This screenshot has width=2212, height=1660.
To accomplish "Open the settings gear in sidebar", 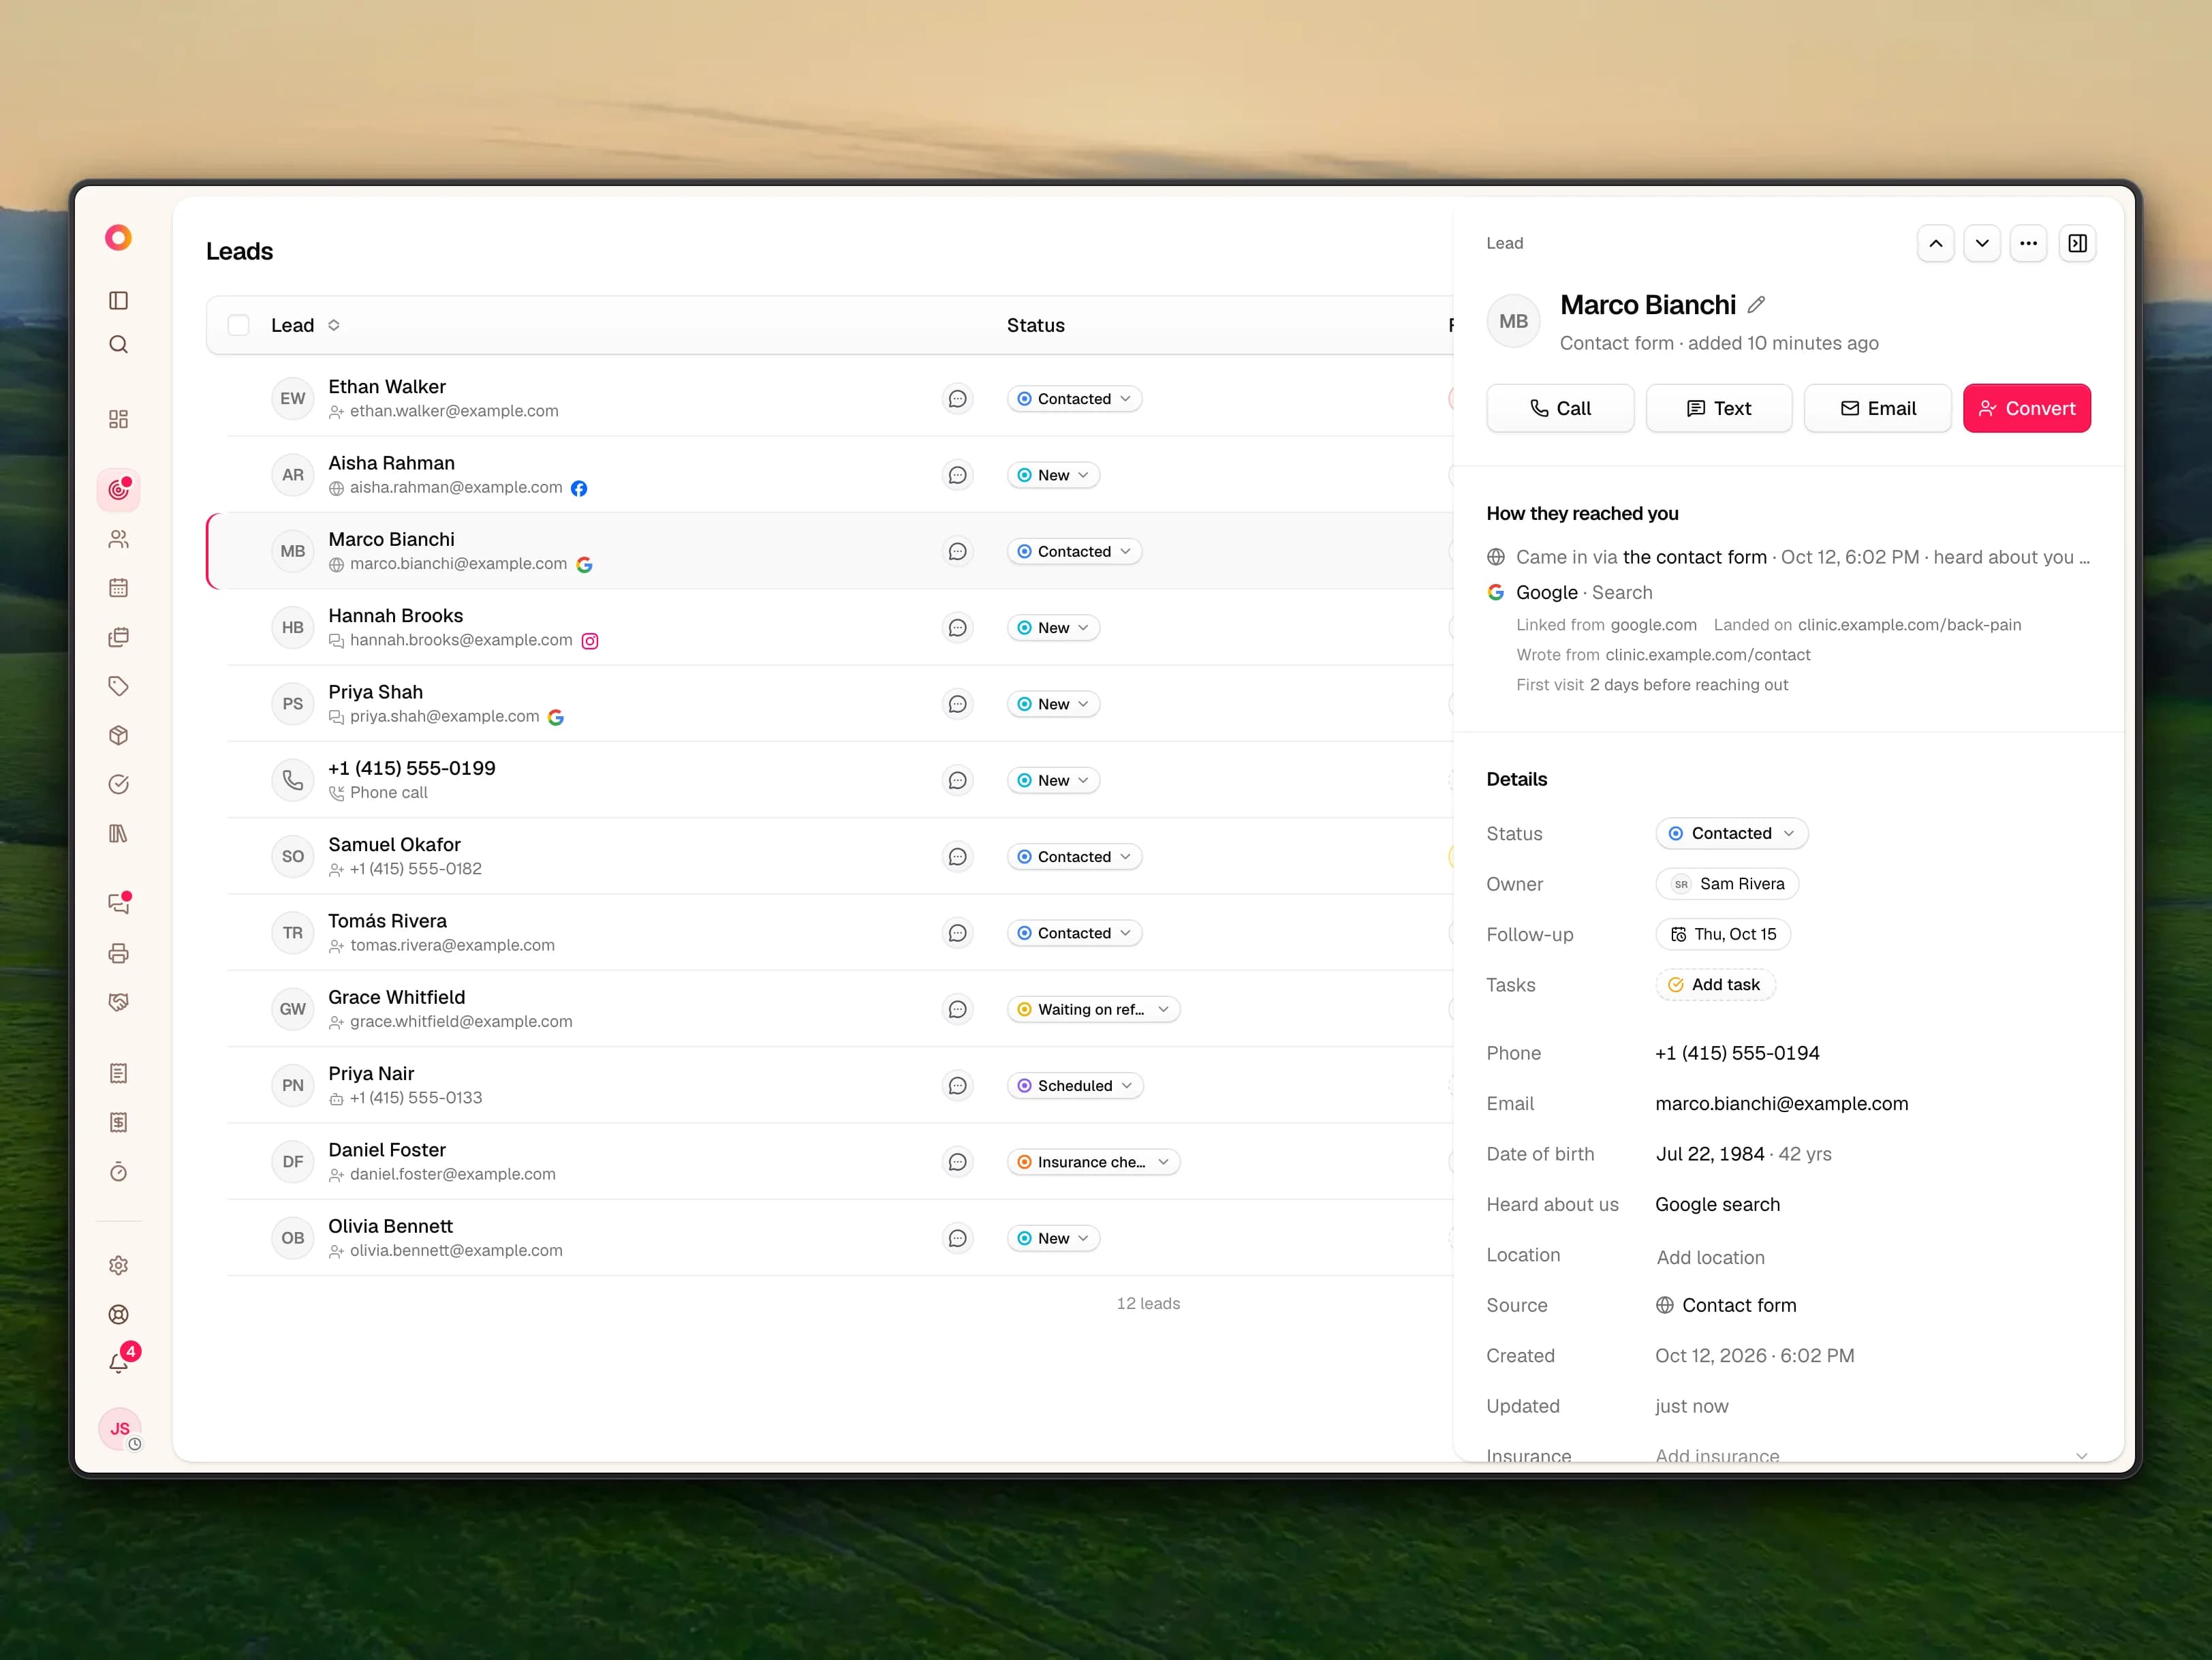I will click(x=118, y=1265).
